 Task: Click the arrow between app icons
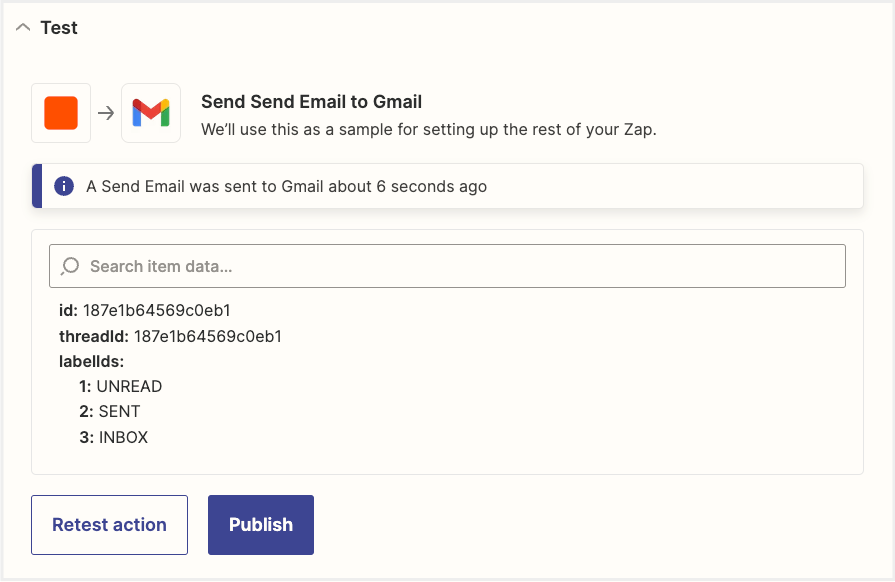tap(106, 113)
